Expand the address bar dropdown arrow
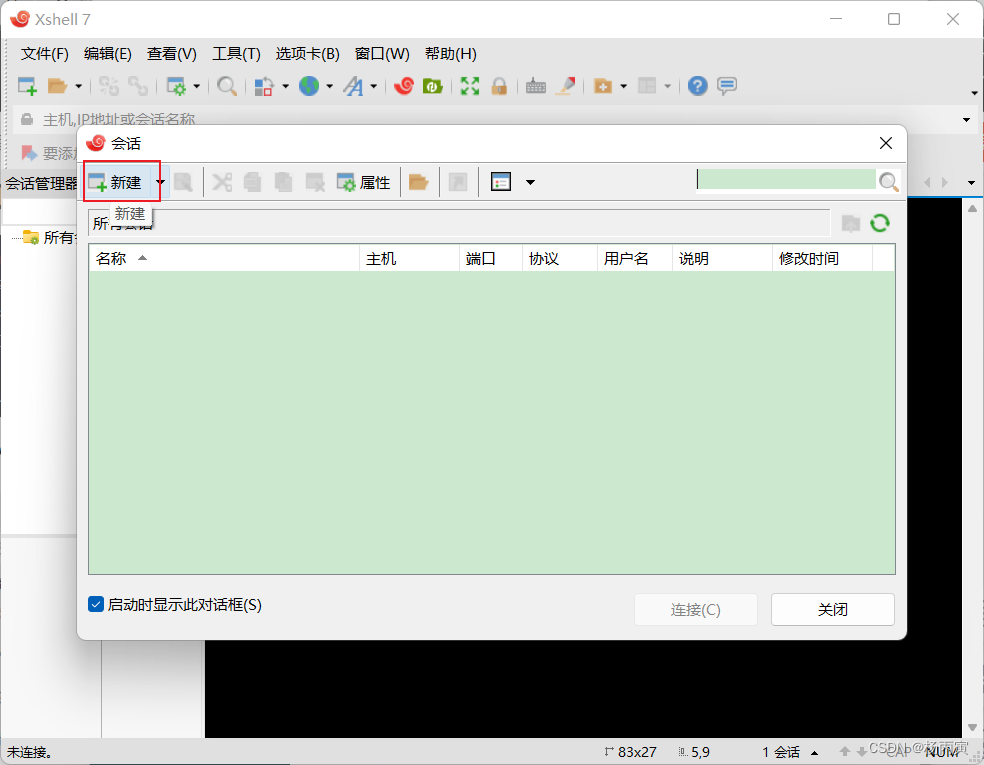Viewport: 984px width, 765px height. [966, 120]
